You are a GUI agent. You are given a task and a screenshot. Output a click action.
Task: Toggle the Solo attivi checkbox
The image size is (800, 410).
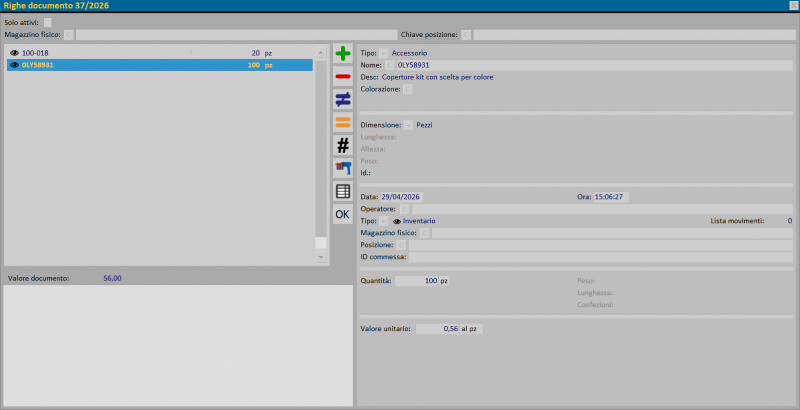48,22
